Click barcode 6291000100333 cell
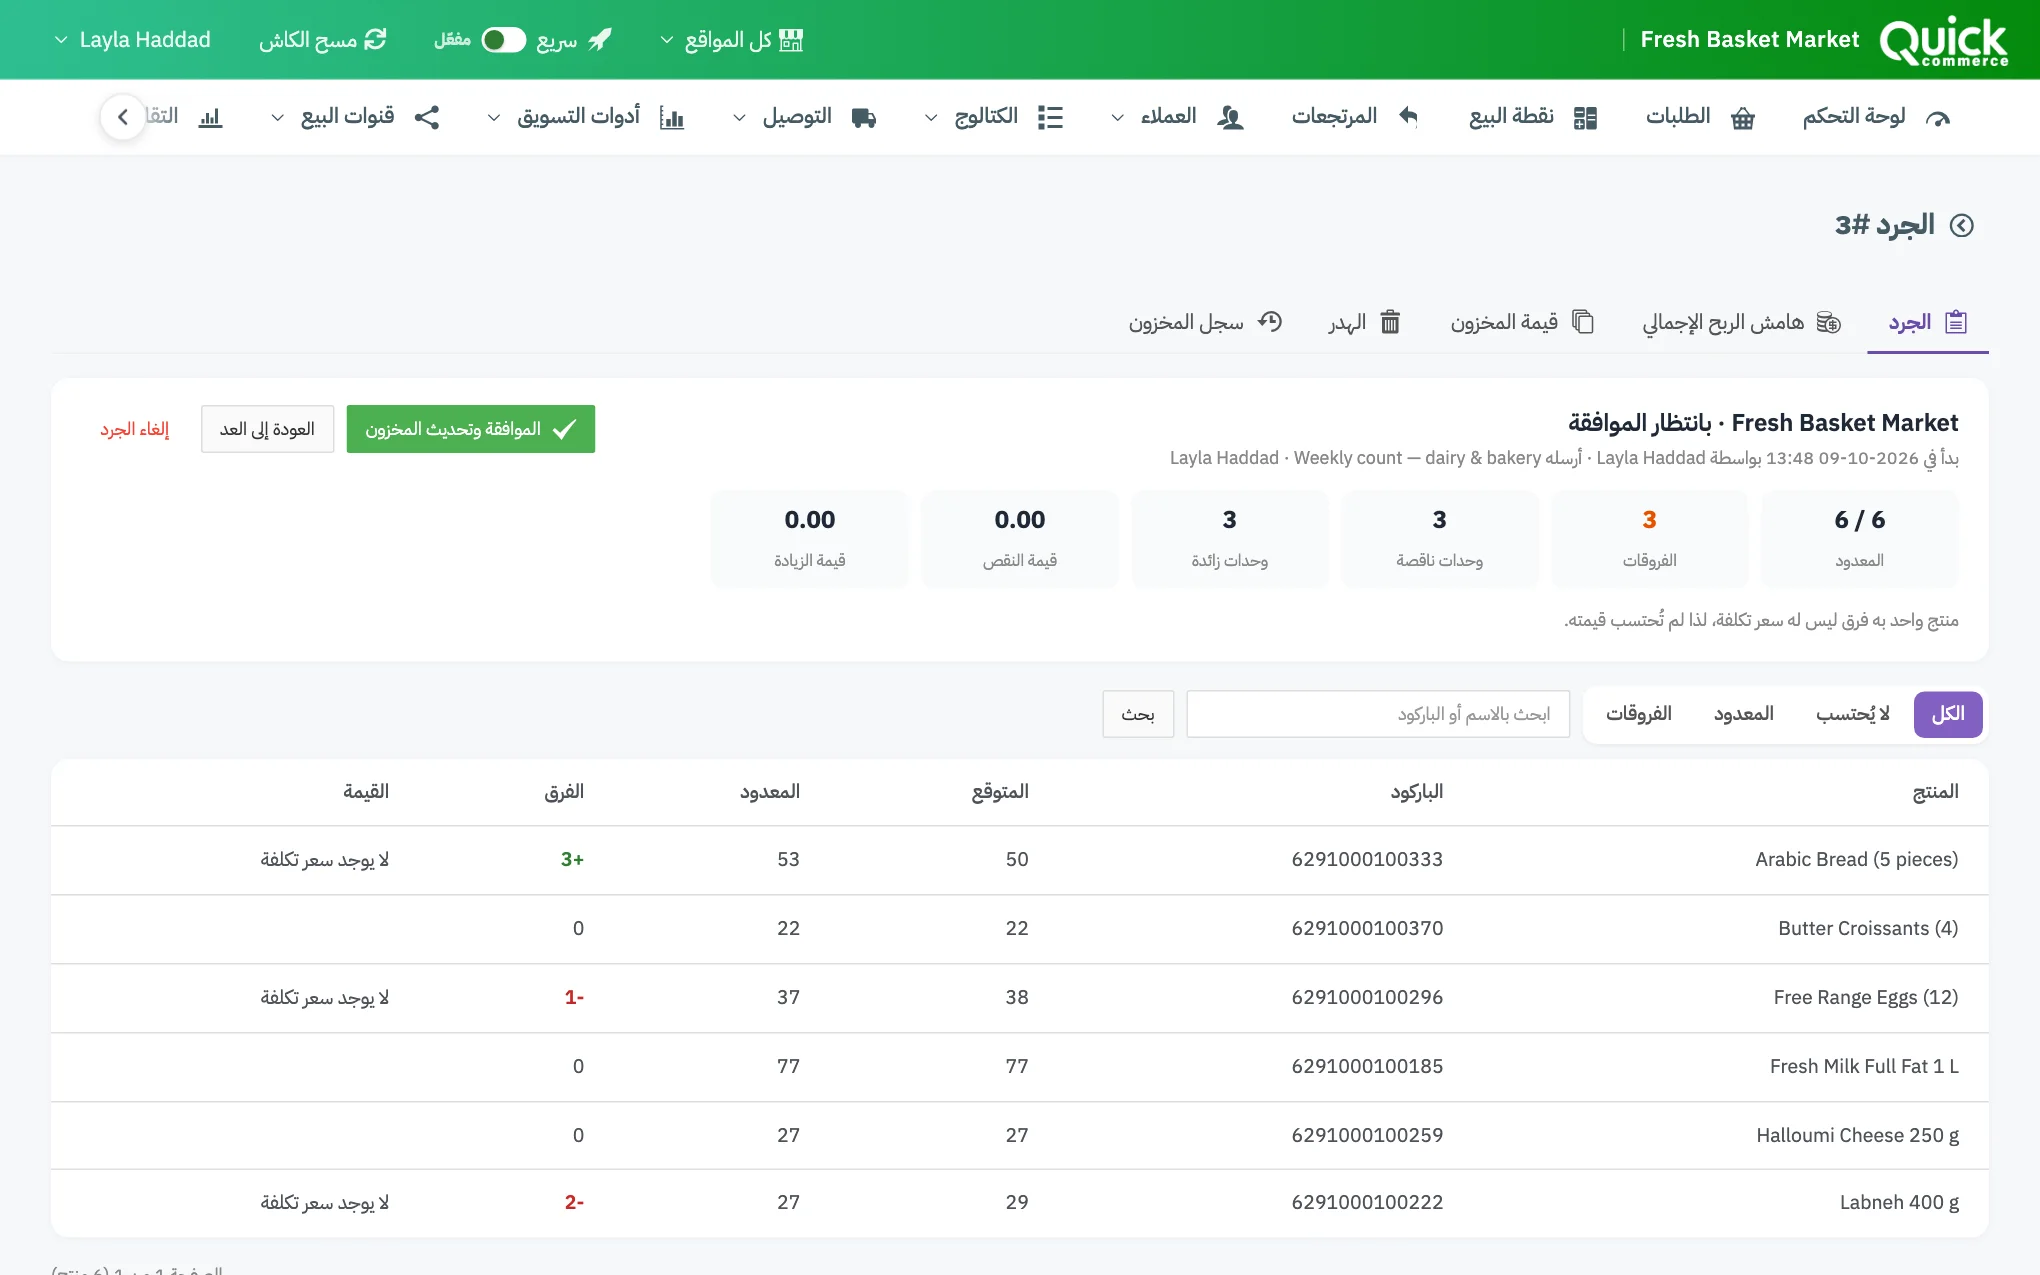The width and height of the screenshot is (2040, 1275). tap(1367, 859)
